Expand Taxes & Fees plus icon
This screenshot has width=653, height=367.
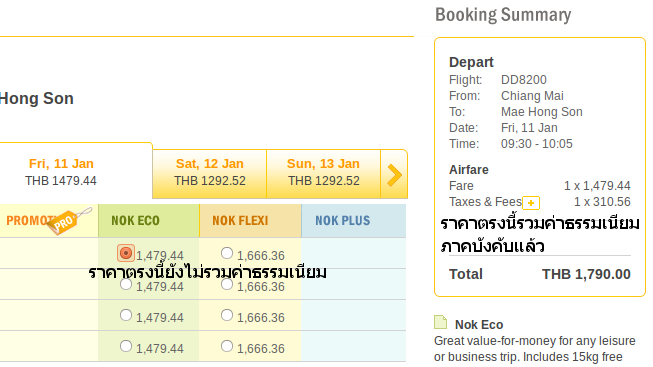pos(531,203)
